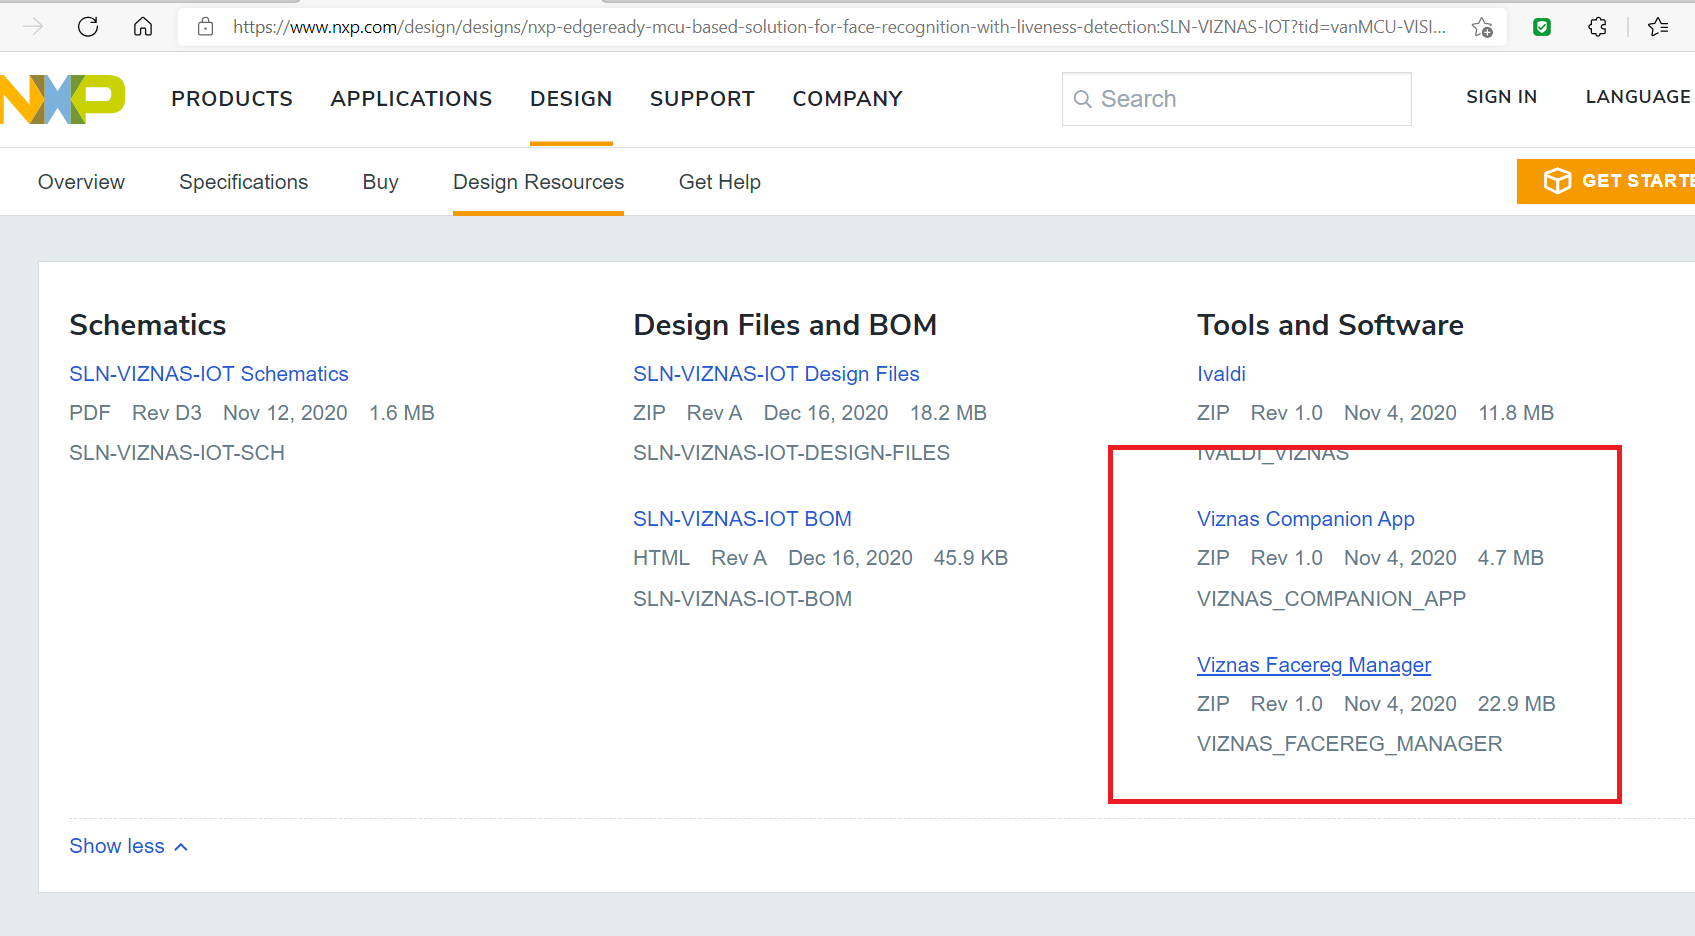The height and width of the screenshot is (936, 1695).
Task: Open the SUPPORT menu
Action: (702, 99)
